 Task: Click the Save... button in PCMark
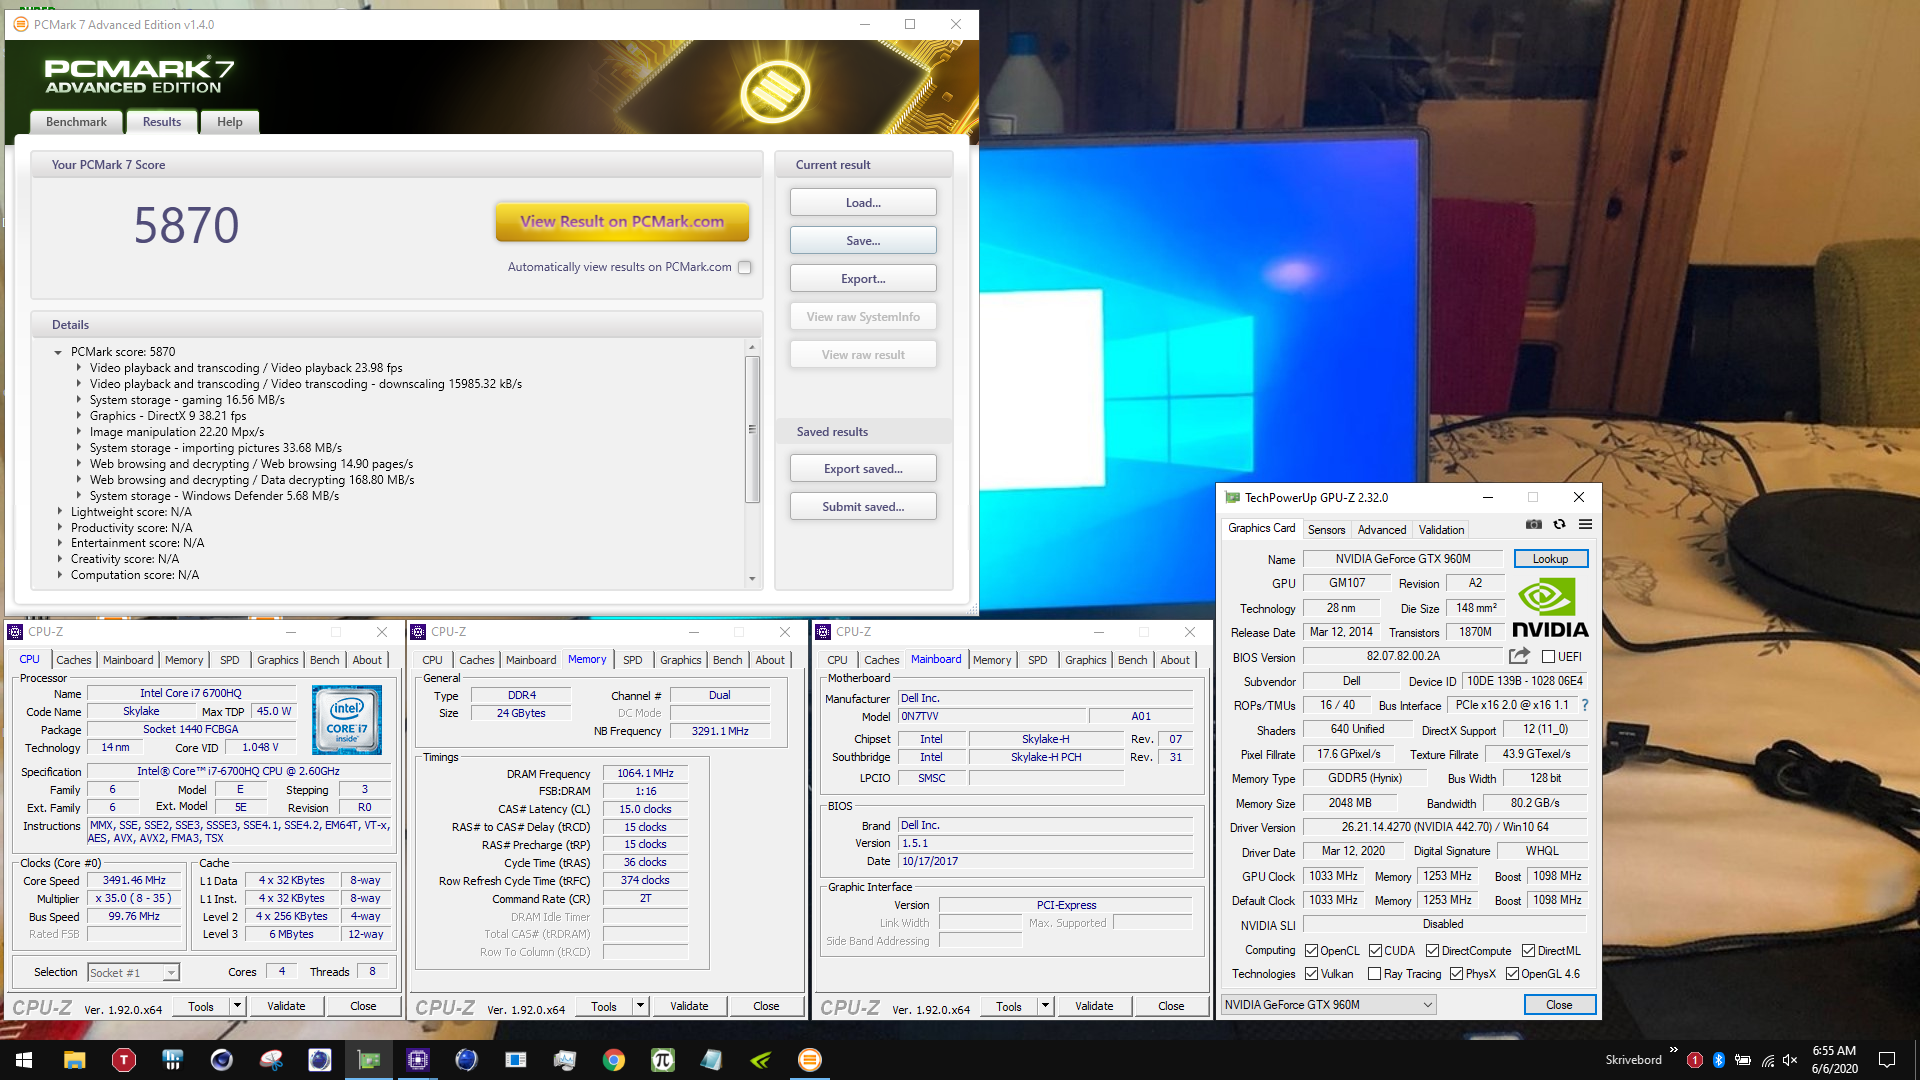click(863, 241)
